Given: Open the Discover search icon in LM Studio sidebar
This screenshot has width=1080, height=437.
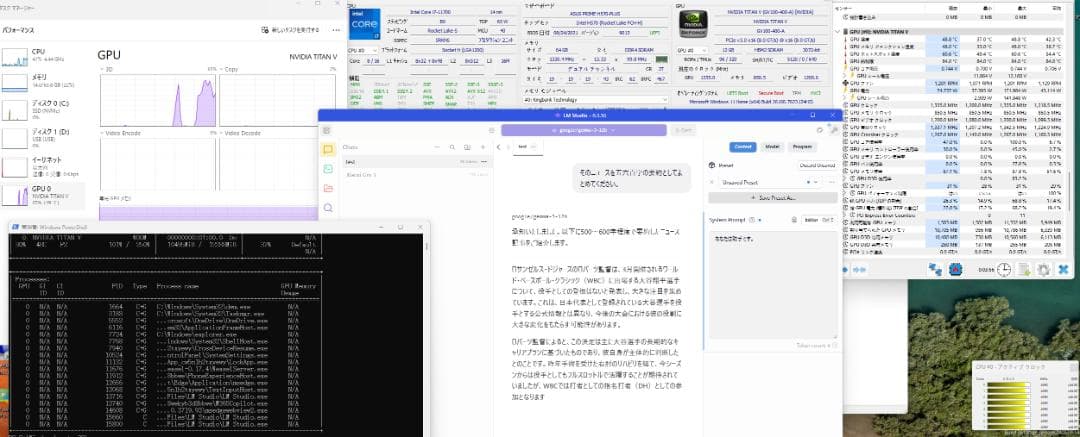Looking at the screenshot, I should pyautogui.click(x=329, y=207).
